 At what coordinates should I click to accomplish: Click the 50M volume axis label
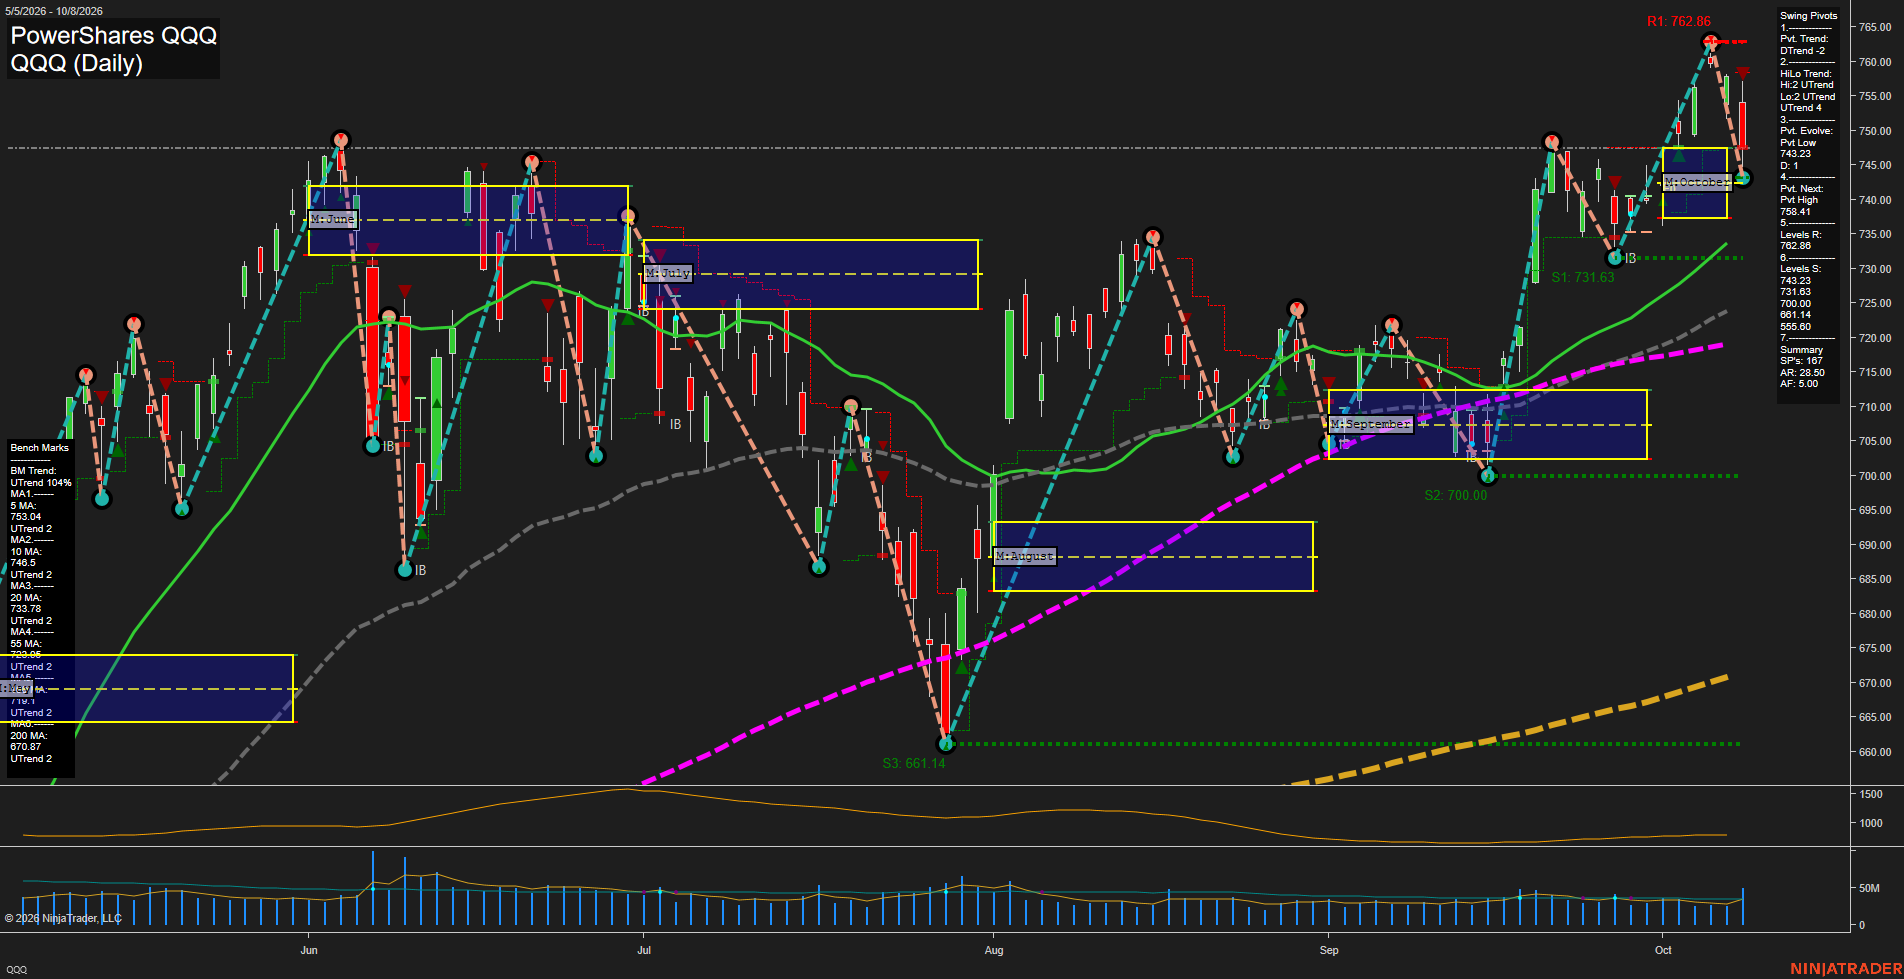coord(1869,888)
